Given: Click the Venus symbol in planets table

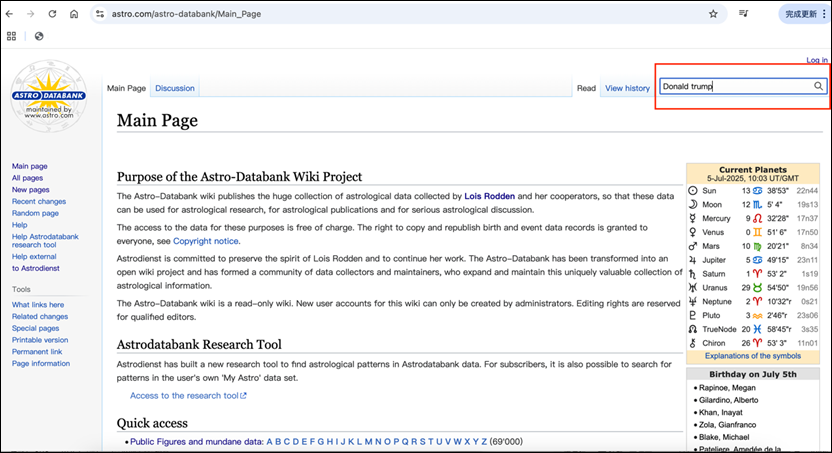Looking at the screenshot, I should click(692, 232).
